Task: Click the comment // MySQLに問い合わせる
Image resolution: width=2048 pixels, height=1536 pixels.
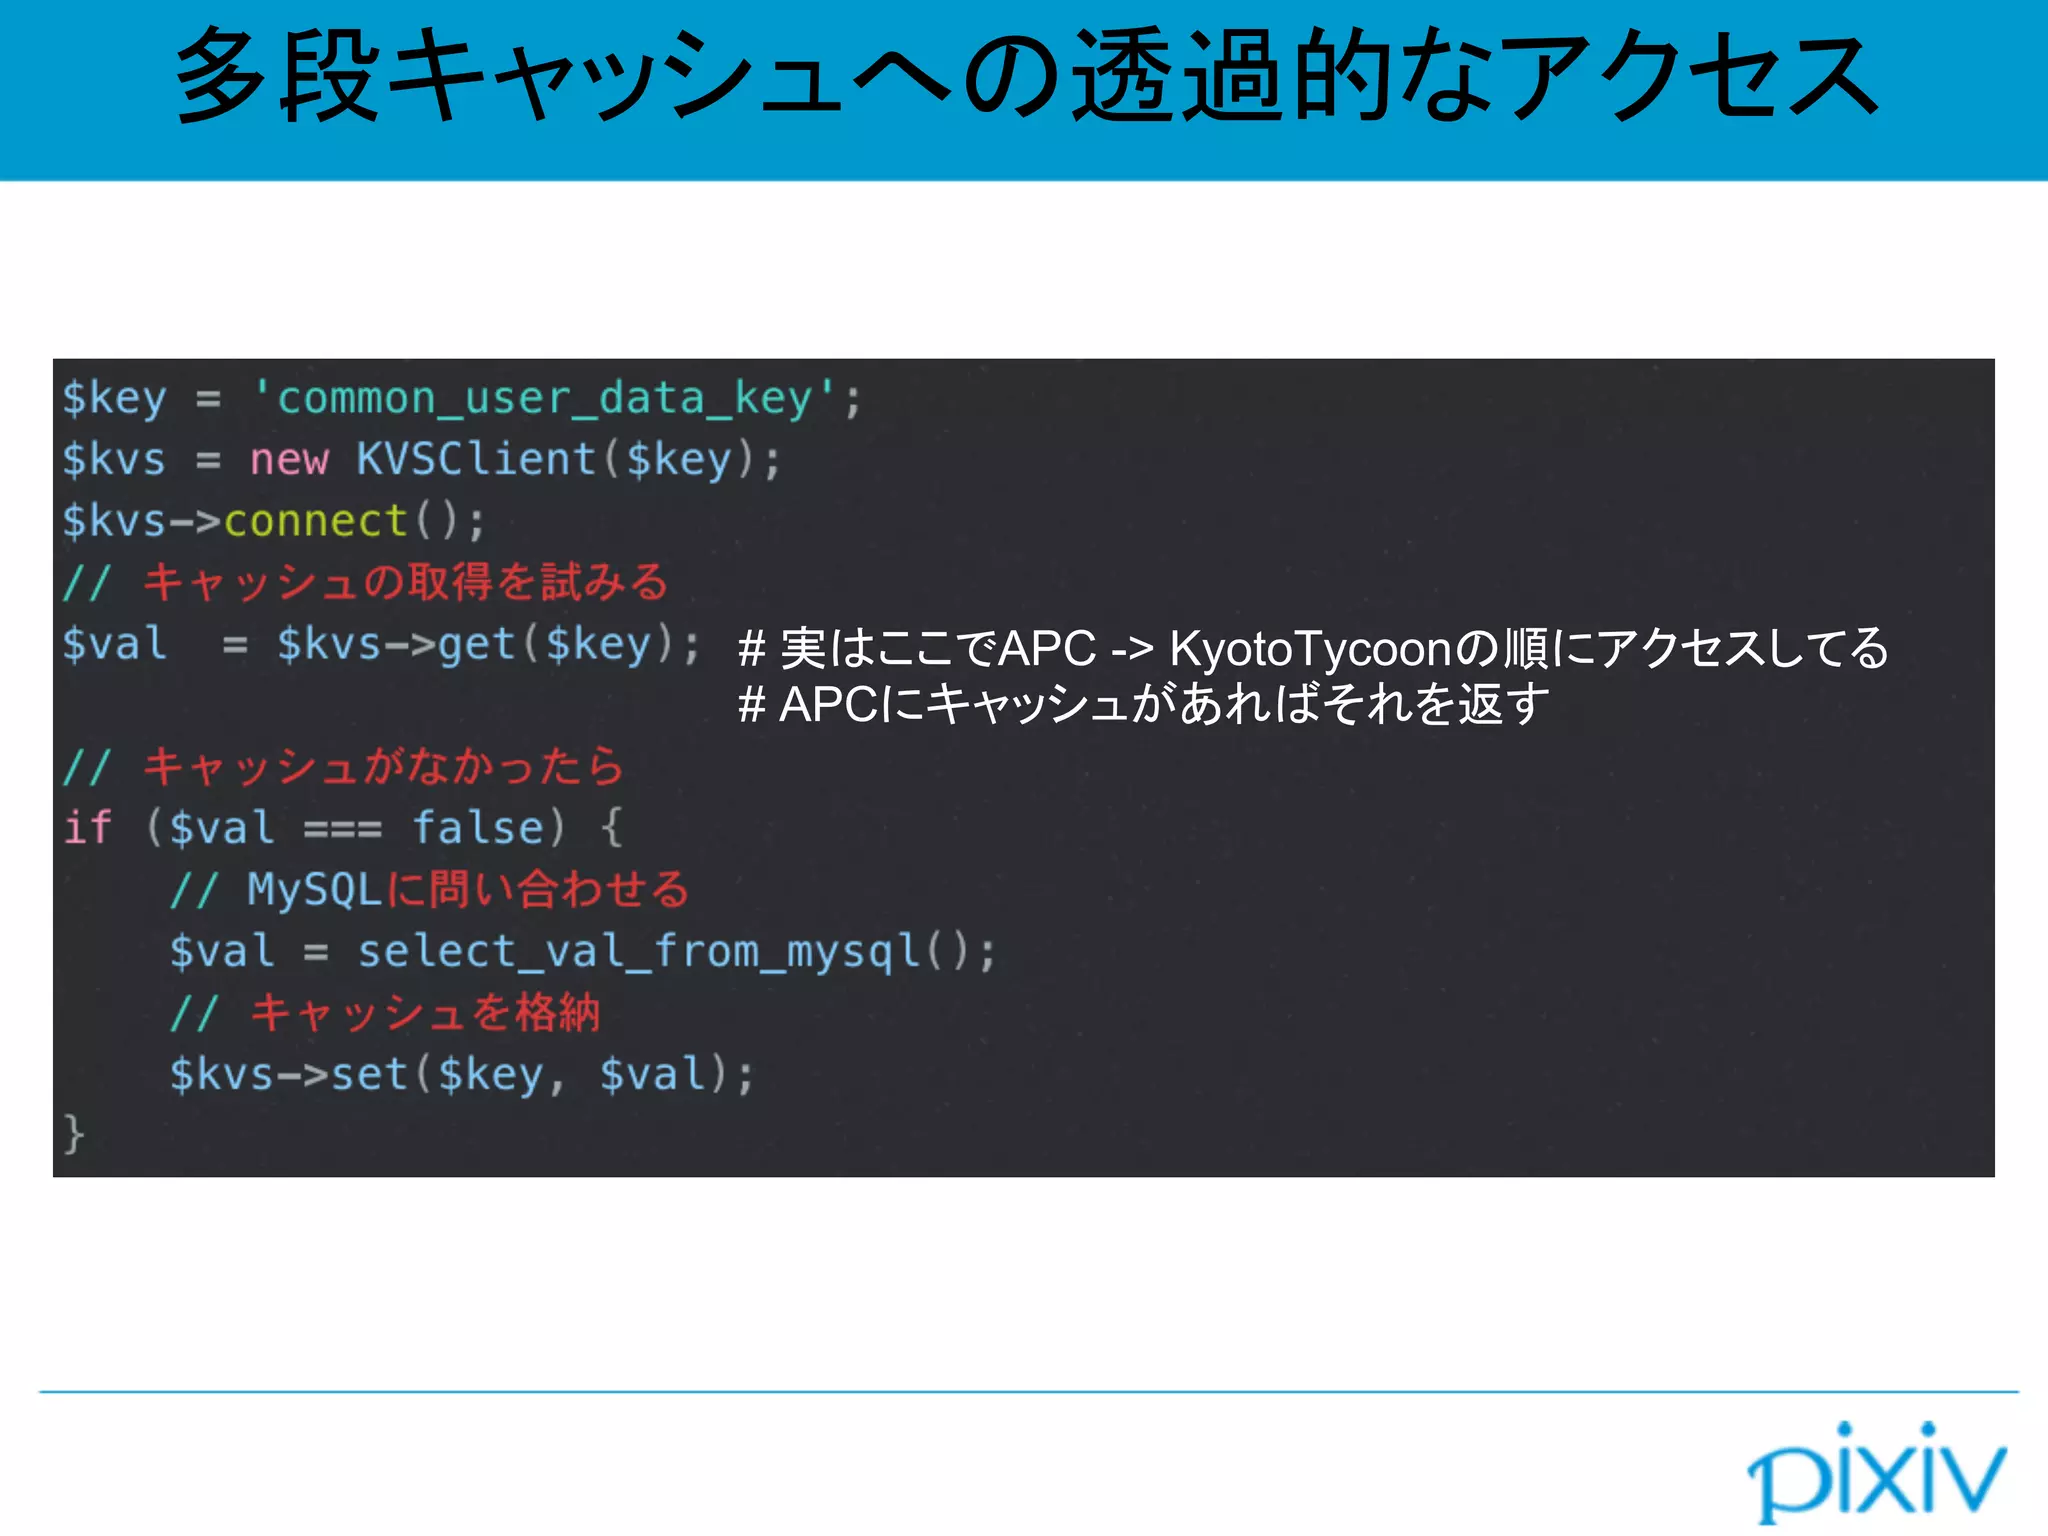Action: (x=430, y=890)
